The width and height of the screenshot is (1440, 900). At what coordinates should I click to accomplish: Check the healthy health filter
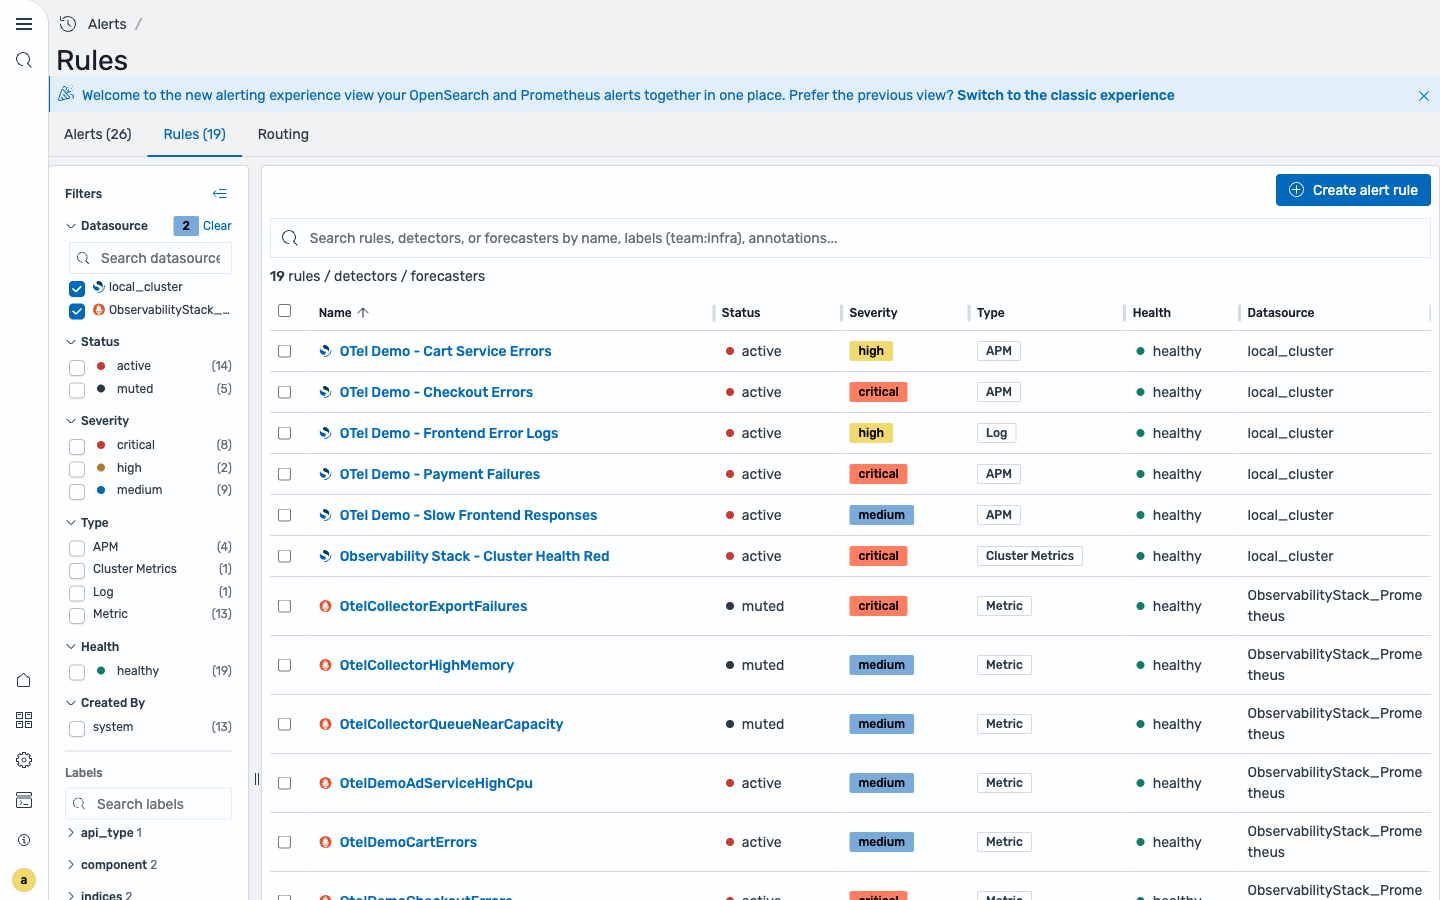[77, 673]
